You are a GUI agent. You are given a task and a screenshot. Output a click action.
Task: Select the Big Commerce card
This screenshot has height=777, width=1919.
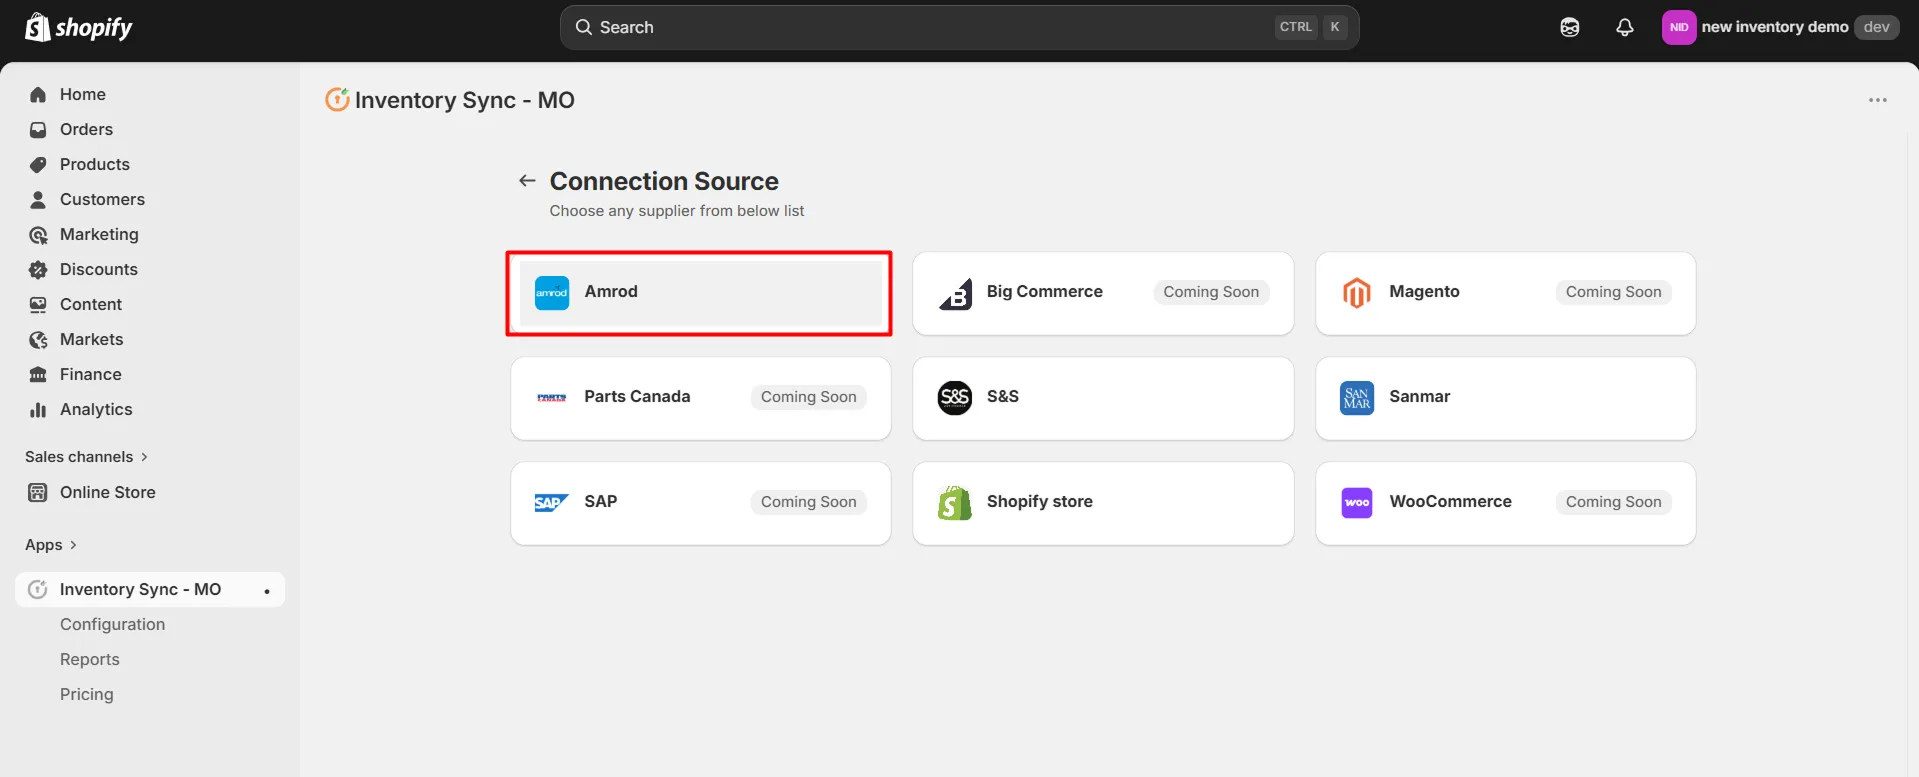click(x=1103, y=293)
